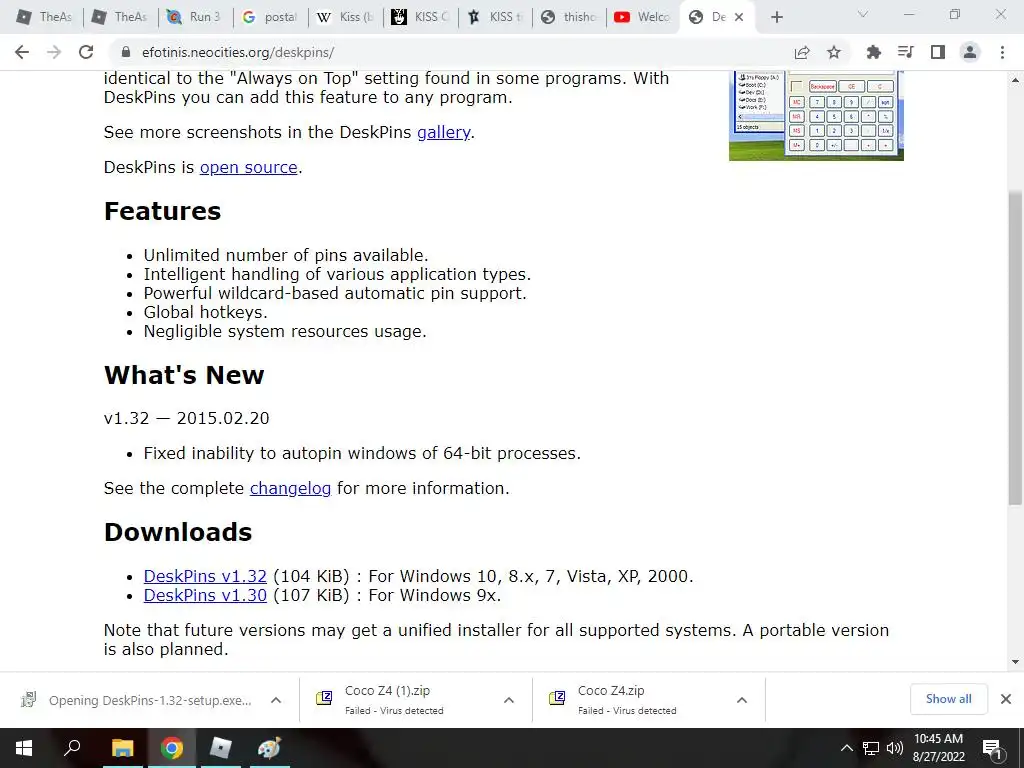Switch to the first TheAs Roblox tab

44,17
